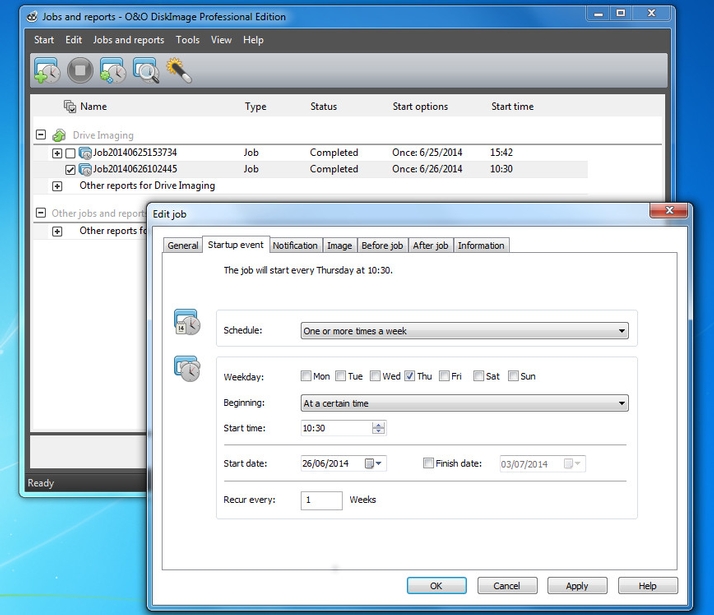The width and height of the screenshot is (714, 615).
Task: Check the box for Job20140625153734
Action: tap(70, 153)
